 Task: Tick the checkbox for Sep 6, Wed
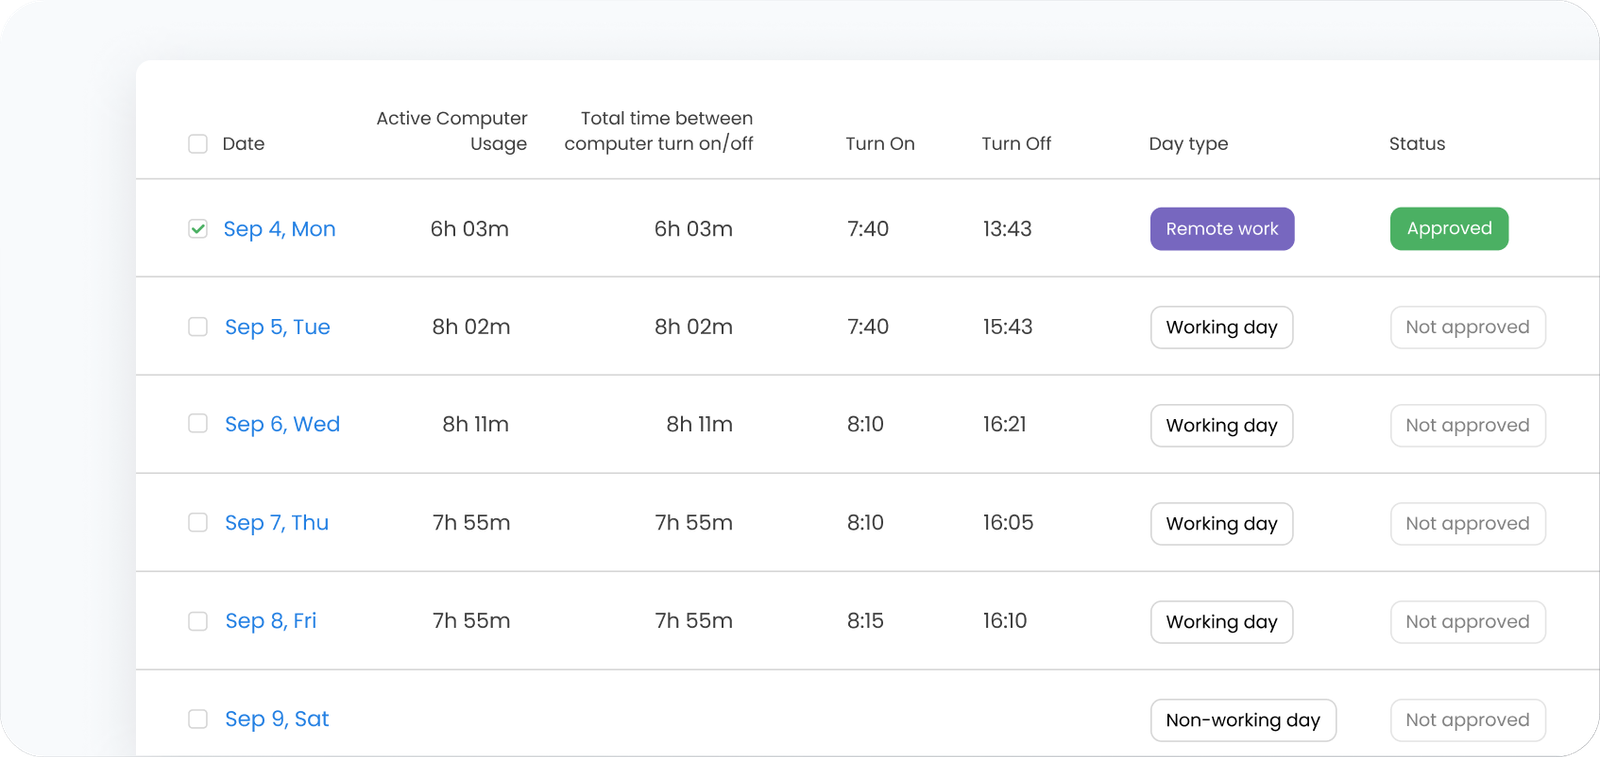tap(198, 424)
